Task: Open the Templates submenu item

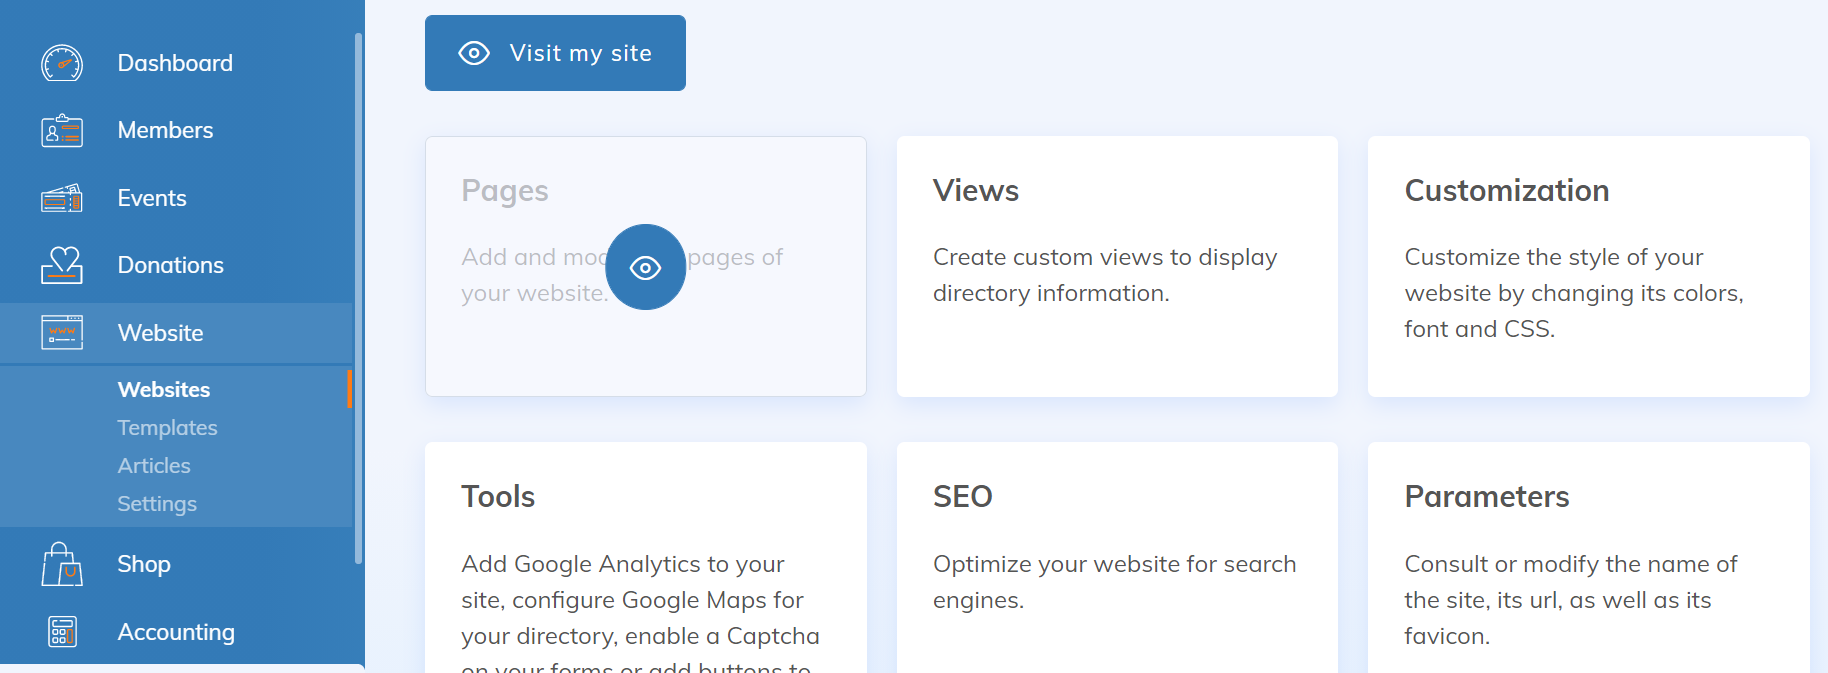Action: click(167, 428)
